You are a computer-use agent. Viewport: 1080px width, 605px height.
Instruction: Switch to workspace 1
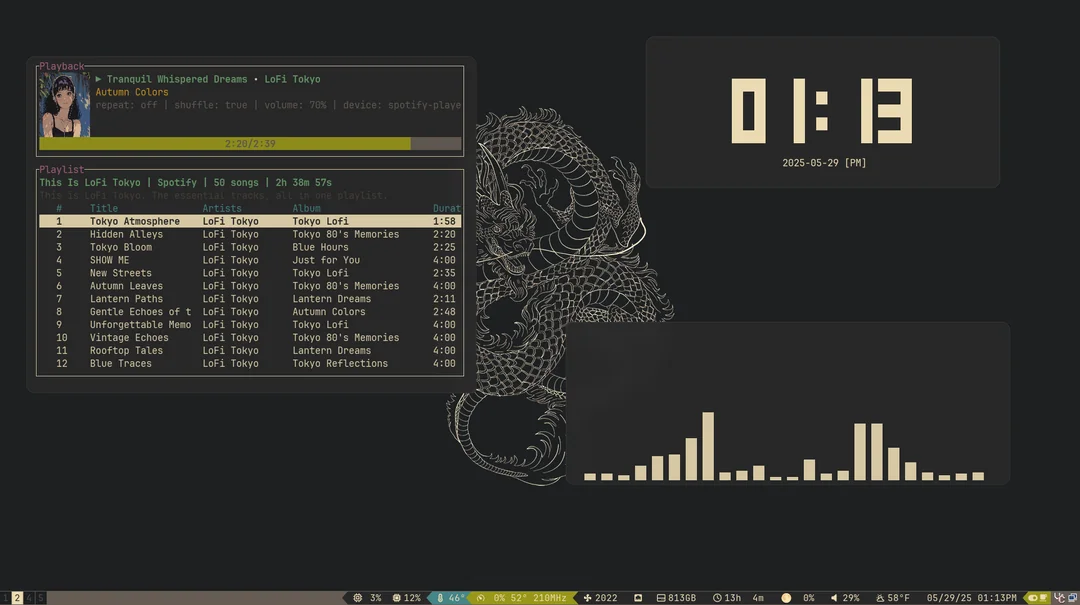5,598
